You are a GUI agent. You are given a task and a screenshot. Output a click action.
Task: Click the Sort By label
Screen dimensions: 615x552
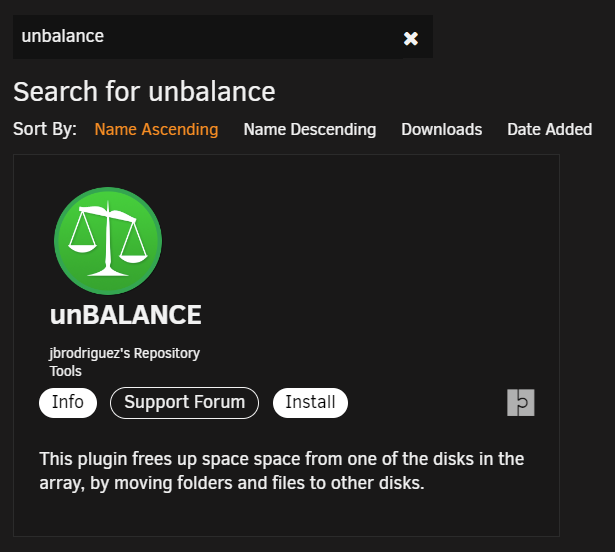pyautogui.click(x=45, y=129)
